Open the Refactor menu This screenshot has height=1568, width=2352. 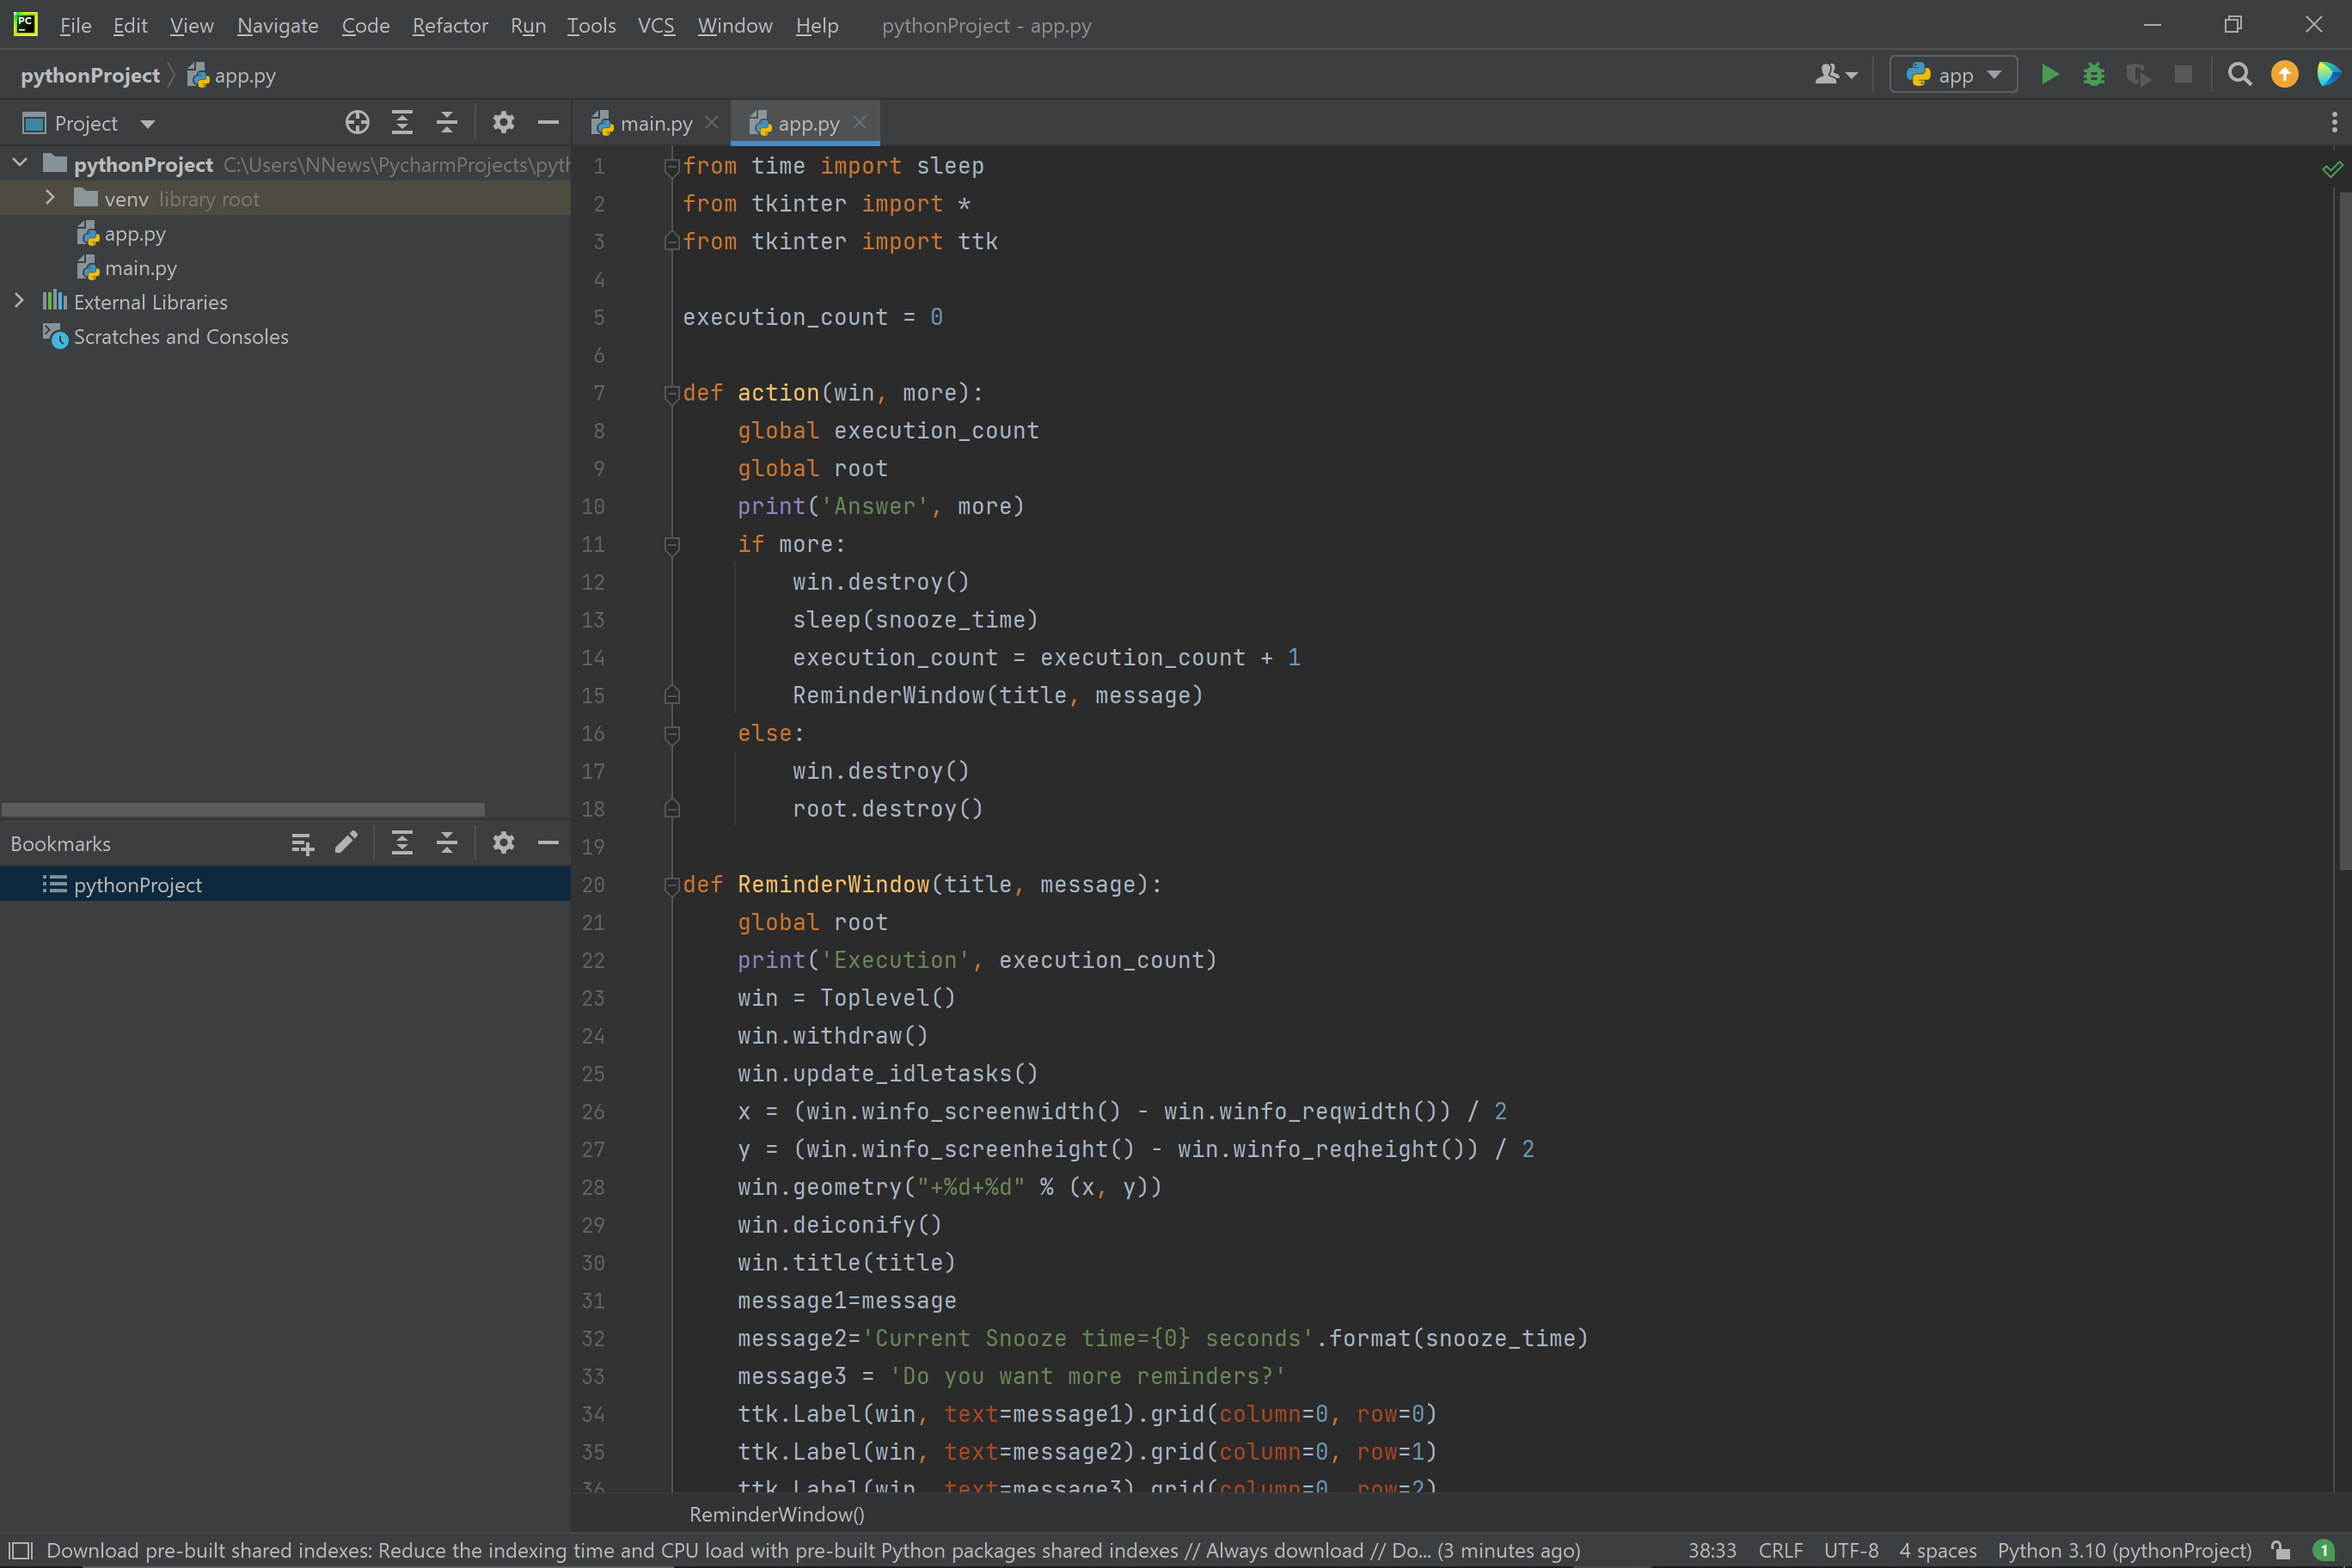[450, 26]
